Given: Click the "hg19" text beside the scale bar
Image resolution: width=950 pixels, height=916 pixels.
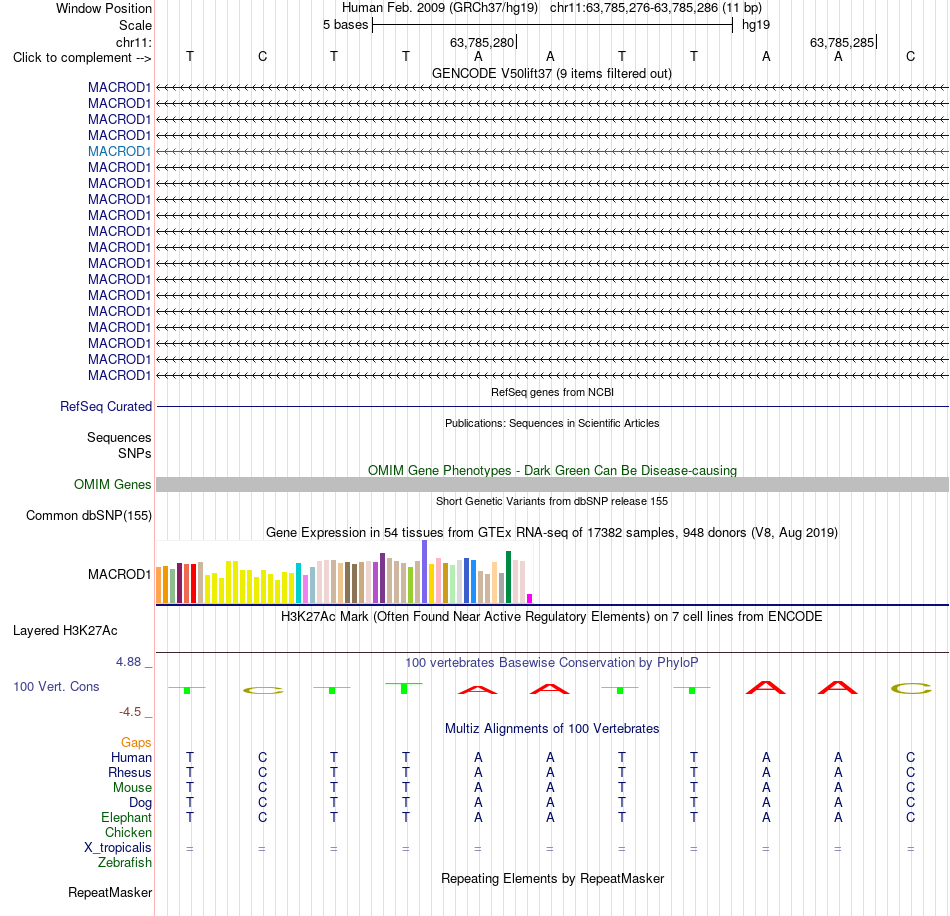Looking at the screenshot, I should click(x=756, y=25).
